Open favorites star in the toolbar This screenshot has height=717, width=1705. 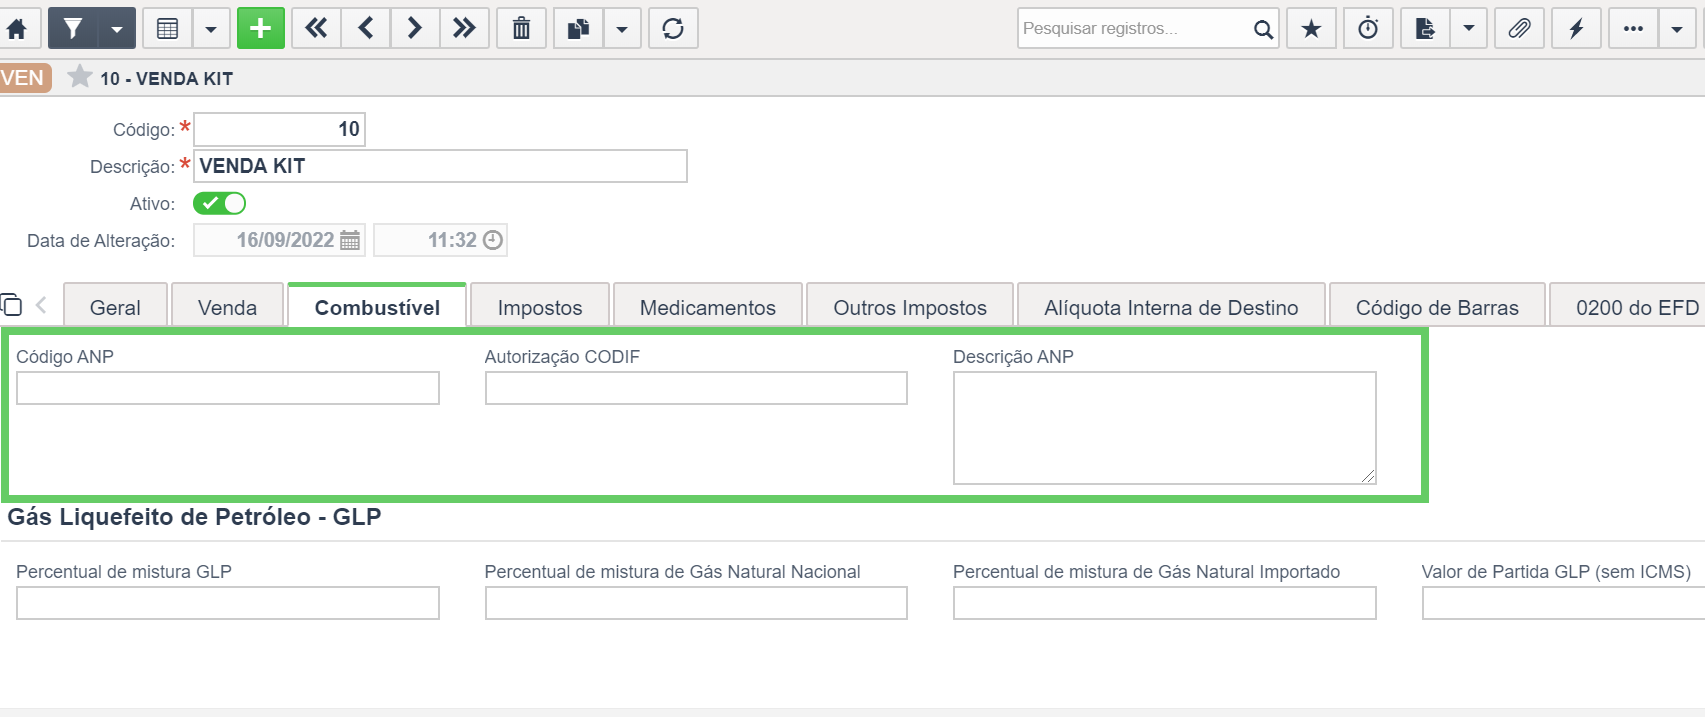(1311, 28)
